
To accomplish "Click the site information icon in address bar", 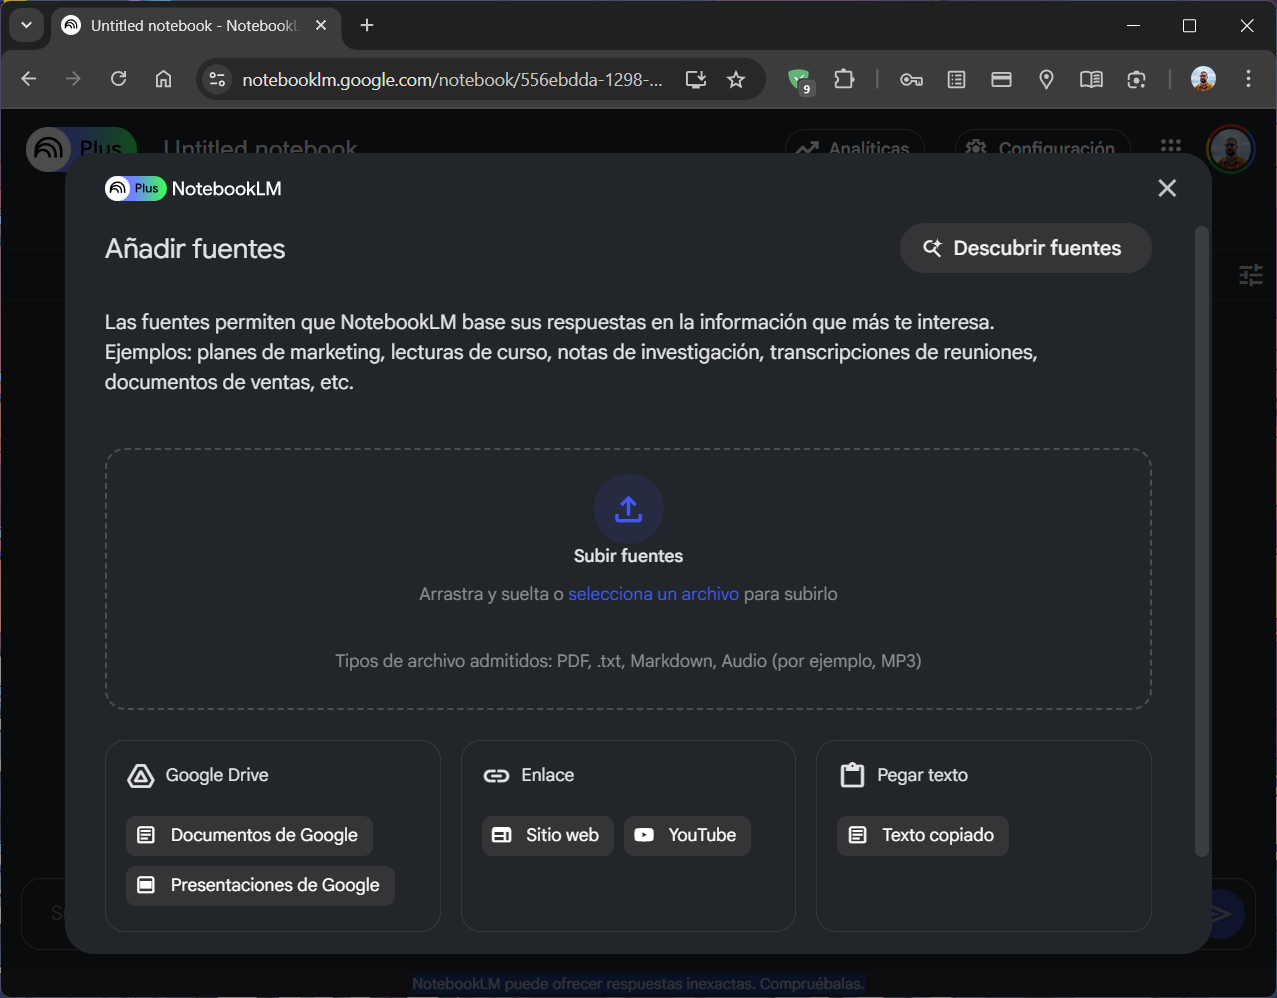I will point(217,80).
